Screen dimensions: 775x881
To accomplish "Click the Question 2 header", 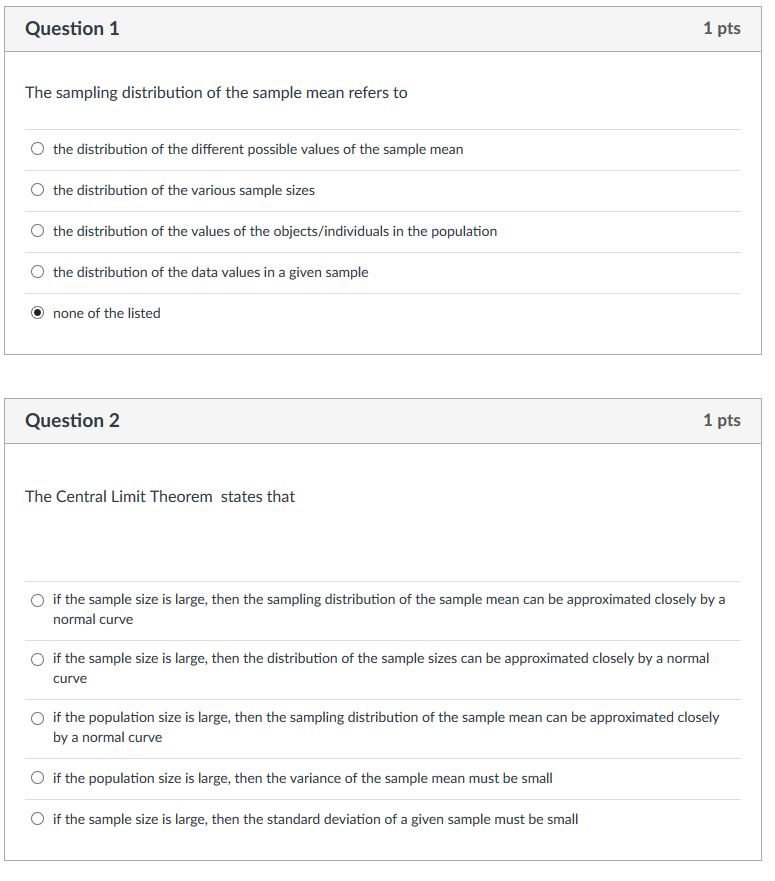I will pyautogui.click(x=72, y=420).
